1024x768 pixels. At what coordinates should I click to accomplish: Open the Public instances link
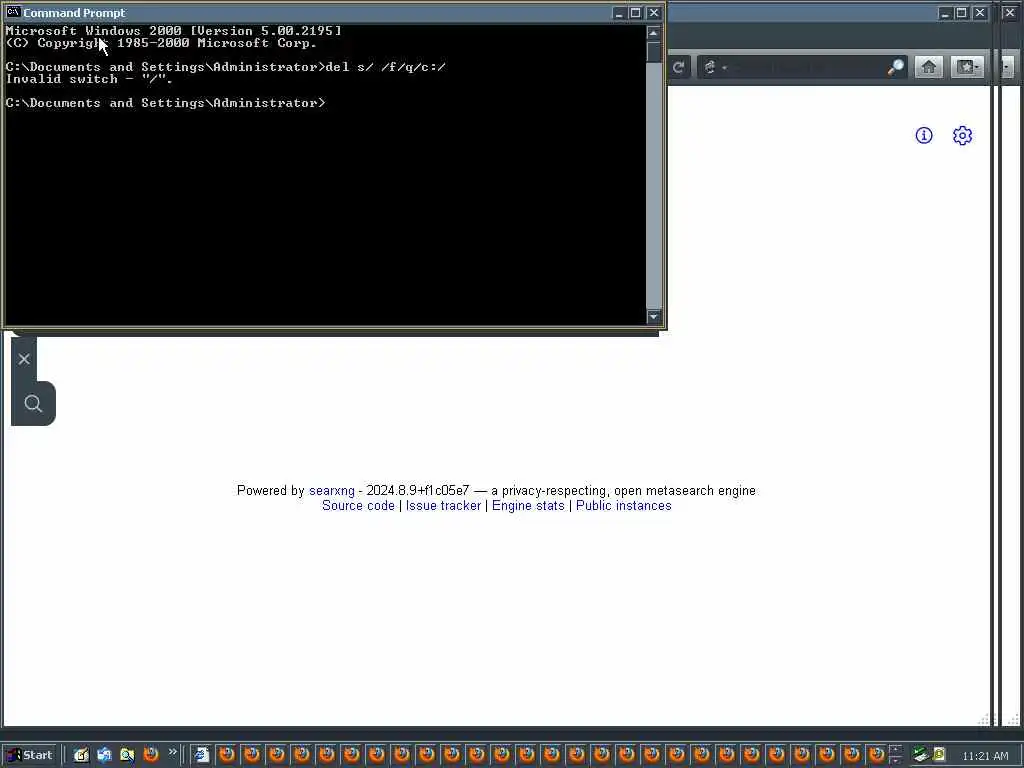tap(624, 505)
